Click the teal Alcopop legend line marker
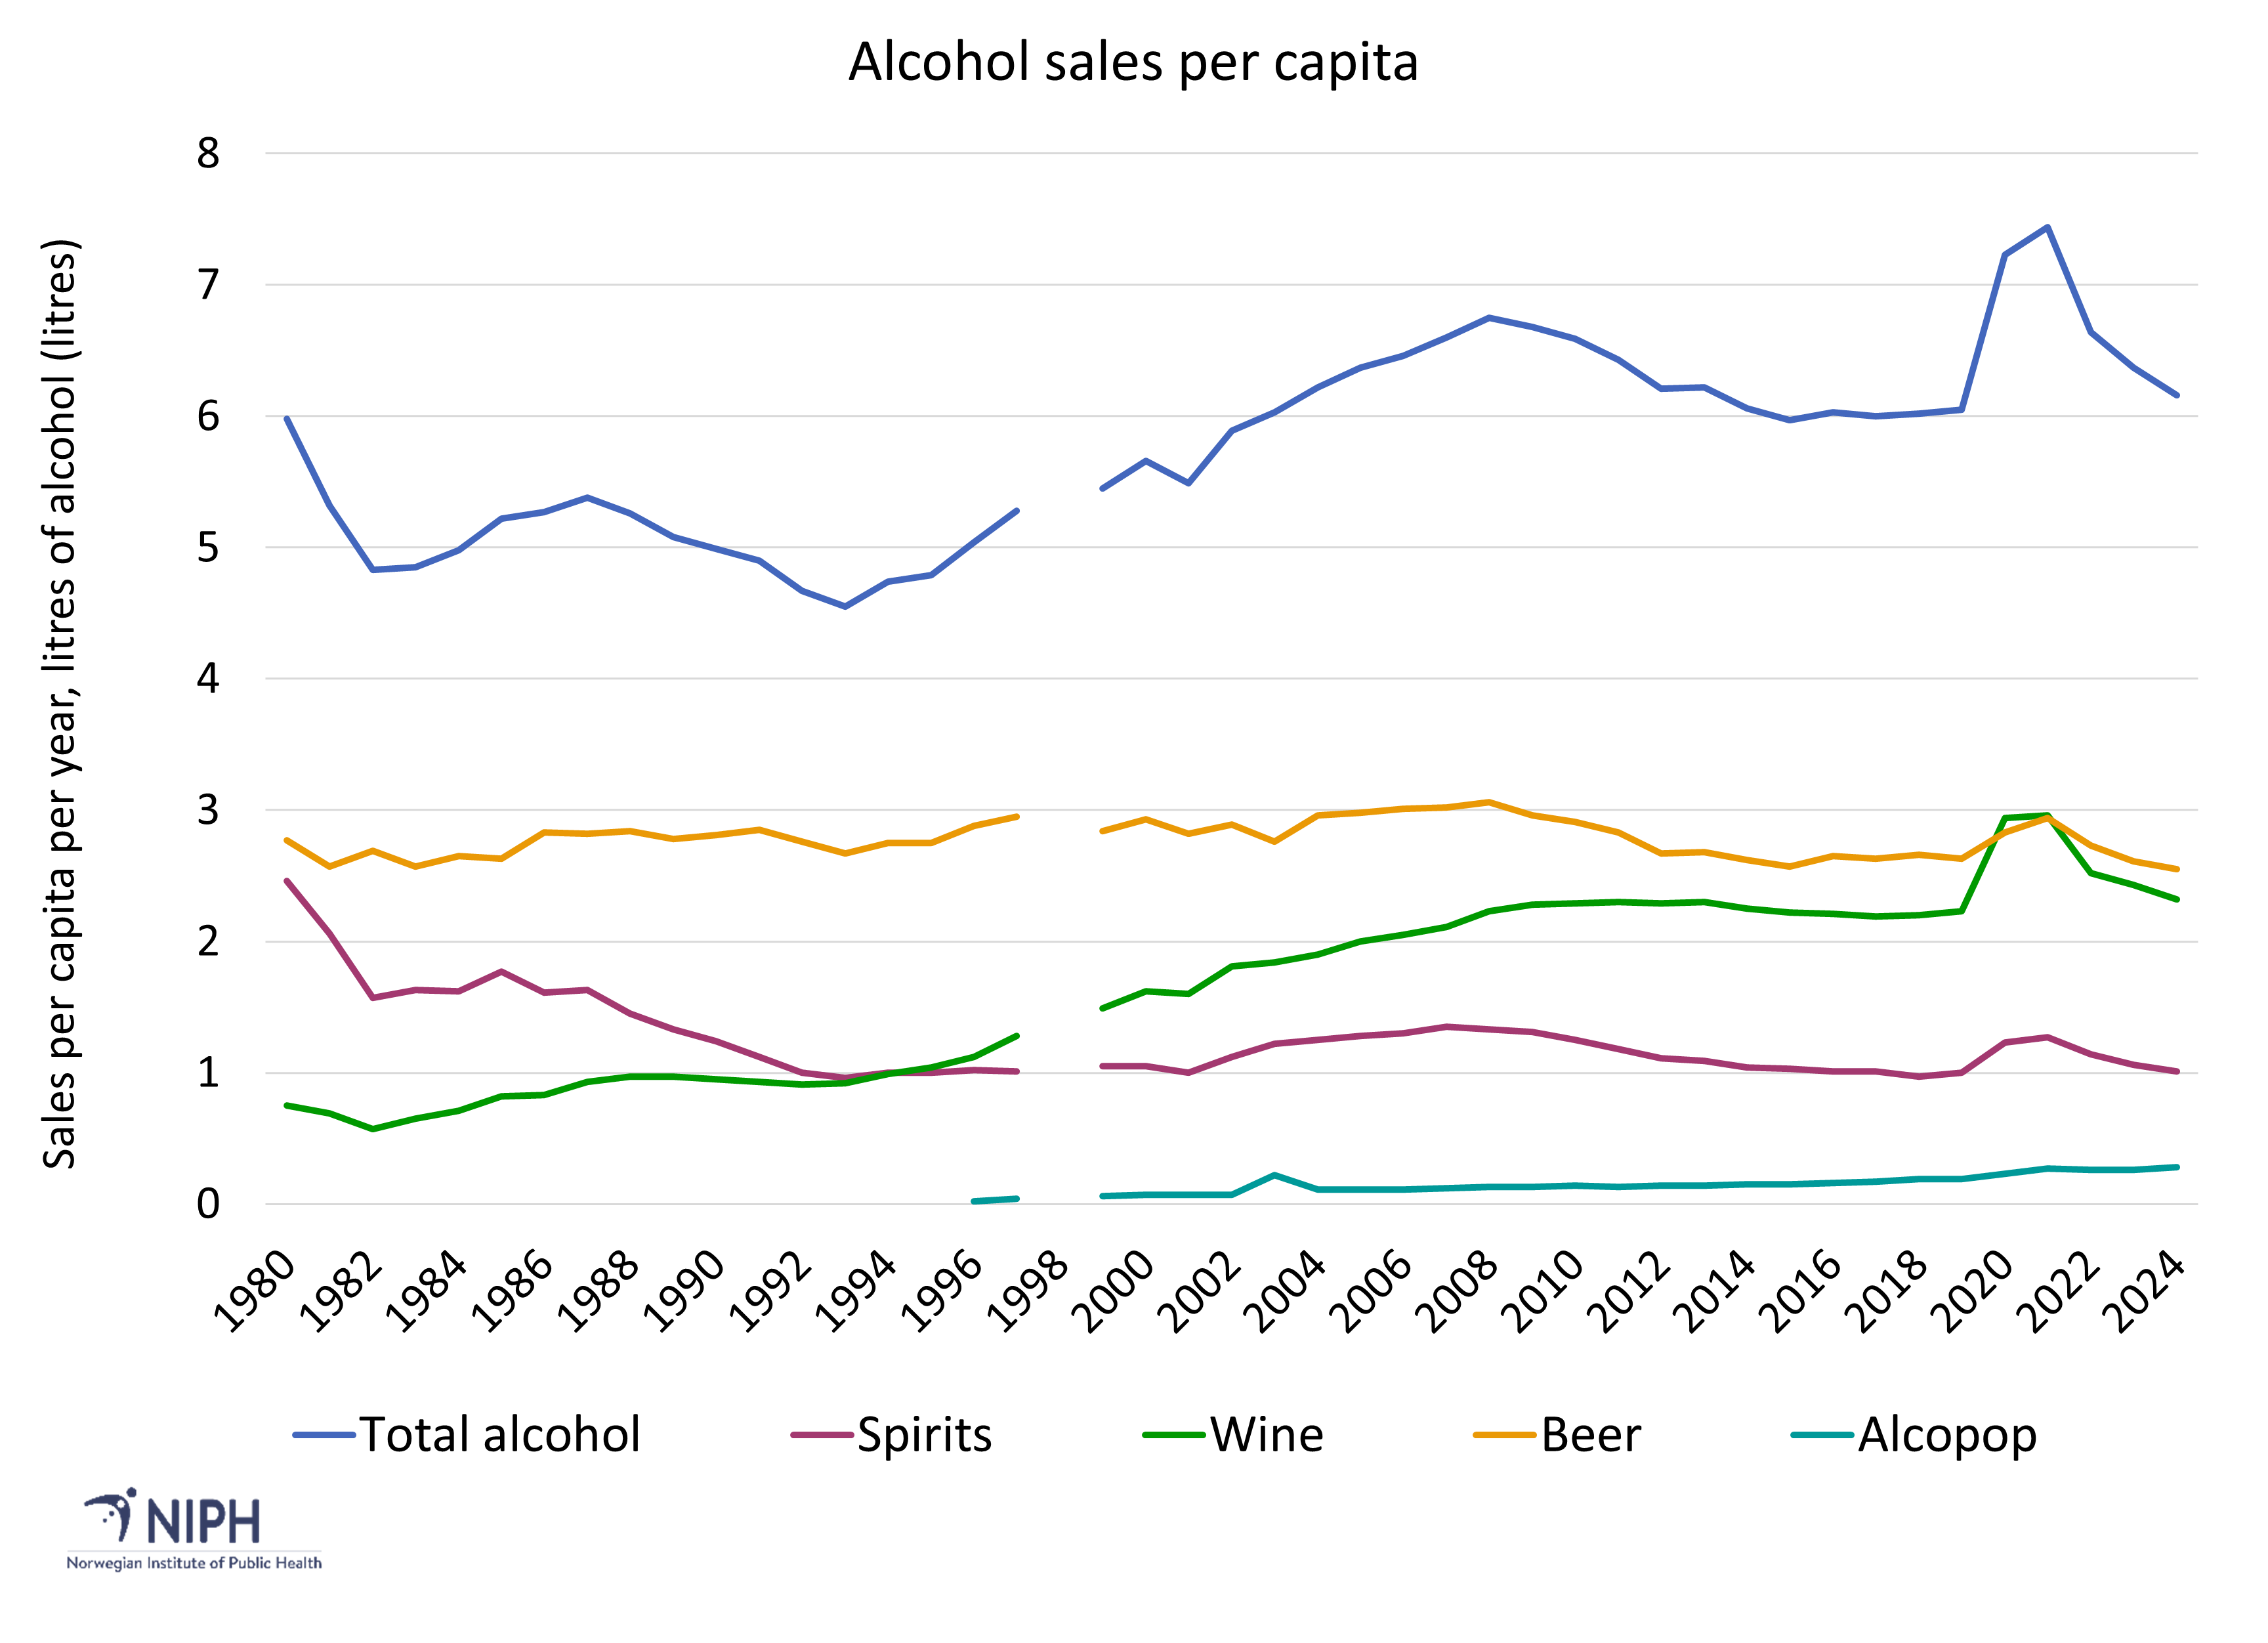Screen dimensions: 2268x1643 (x=1821, y=1435)
